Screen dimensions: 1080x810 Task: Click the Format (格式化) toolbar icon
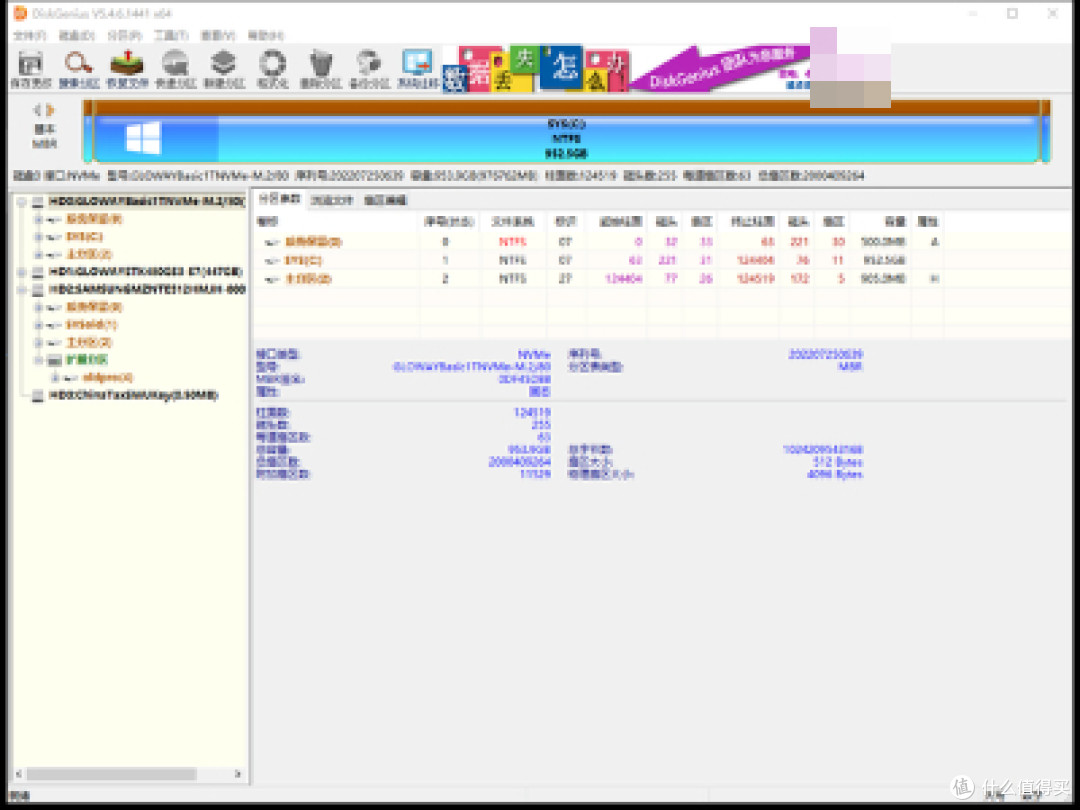point(272,69)
